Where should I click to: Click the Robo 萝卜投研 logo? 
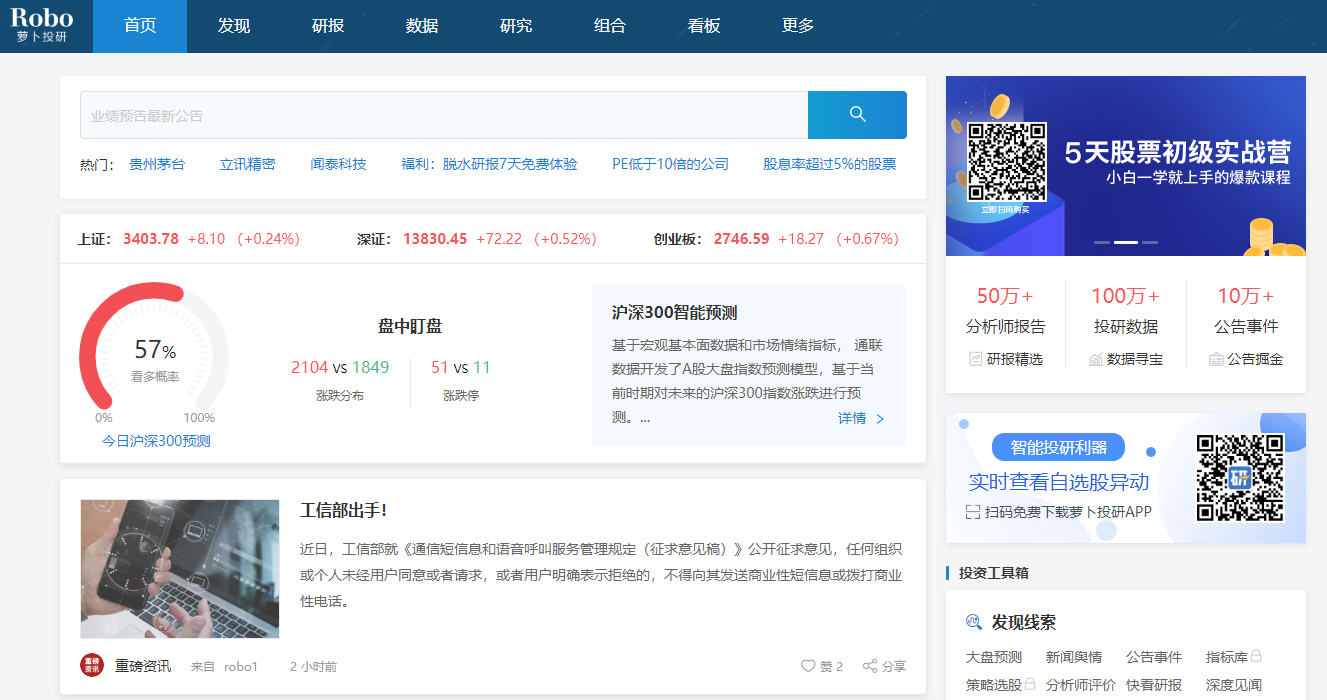(42, 24)
